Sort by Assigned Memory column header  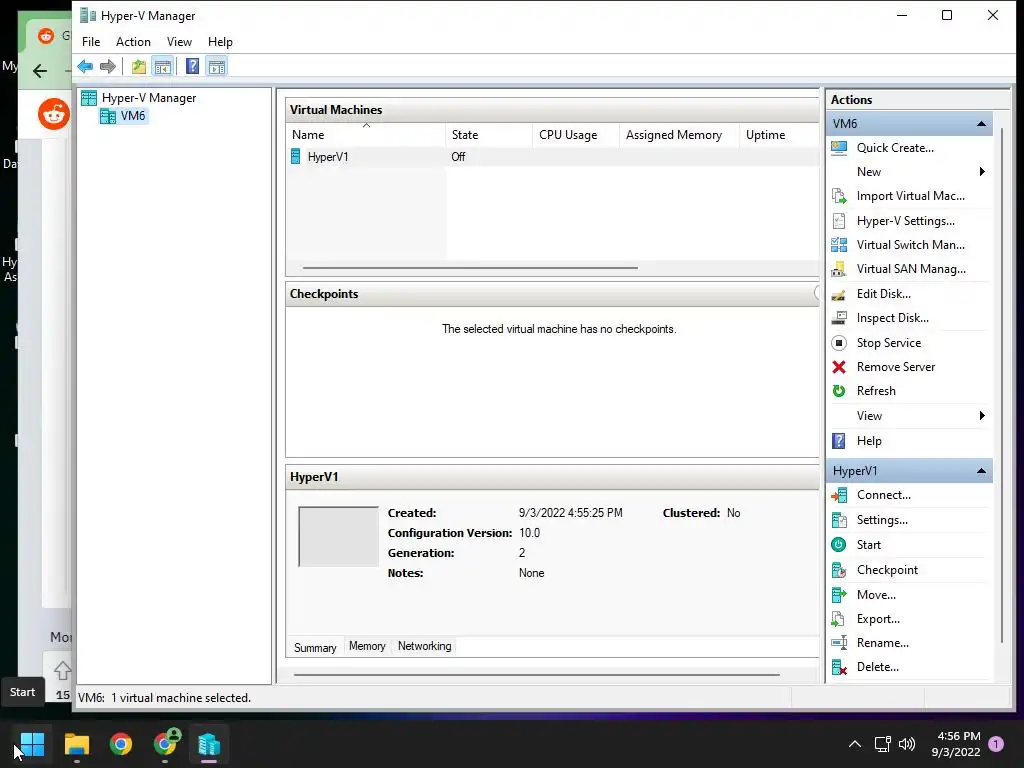coord(679,135)
